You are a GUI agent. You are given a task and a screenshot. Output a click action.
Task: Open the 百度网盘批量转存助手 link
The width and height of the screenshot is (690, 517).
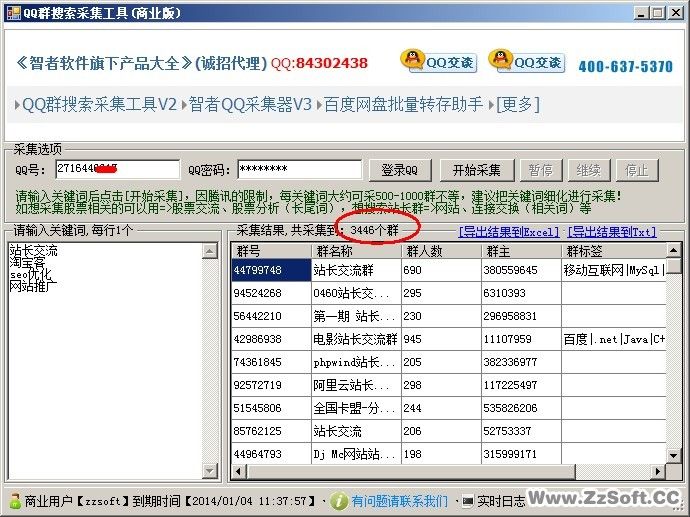403,104
